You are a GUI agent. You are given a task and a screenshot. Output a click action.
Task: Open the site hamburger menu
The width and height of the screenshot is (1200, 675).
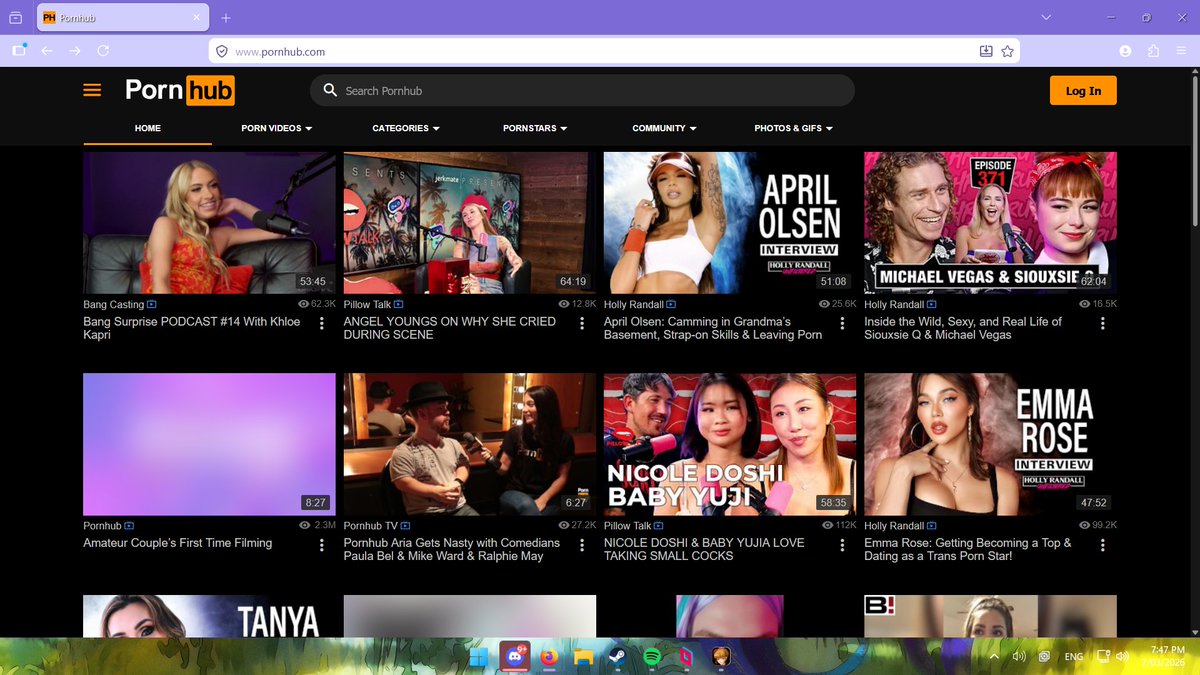click(92, 90)
